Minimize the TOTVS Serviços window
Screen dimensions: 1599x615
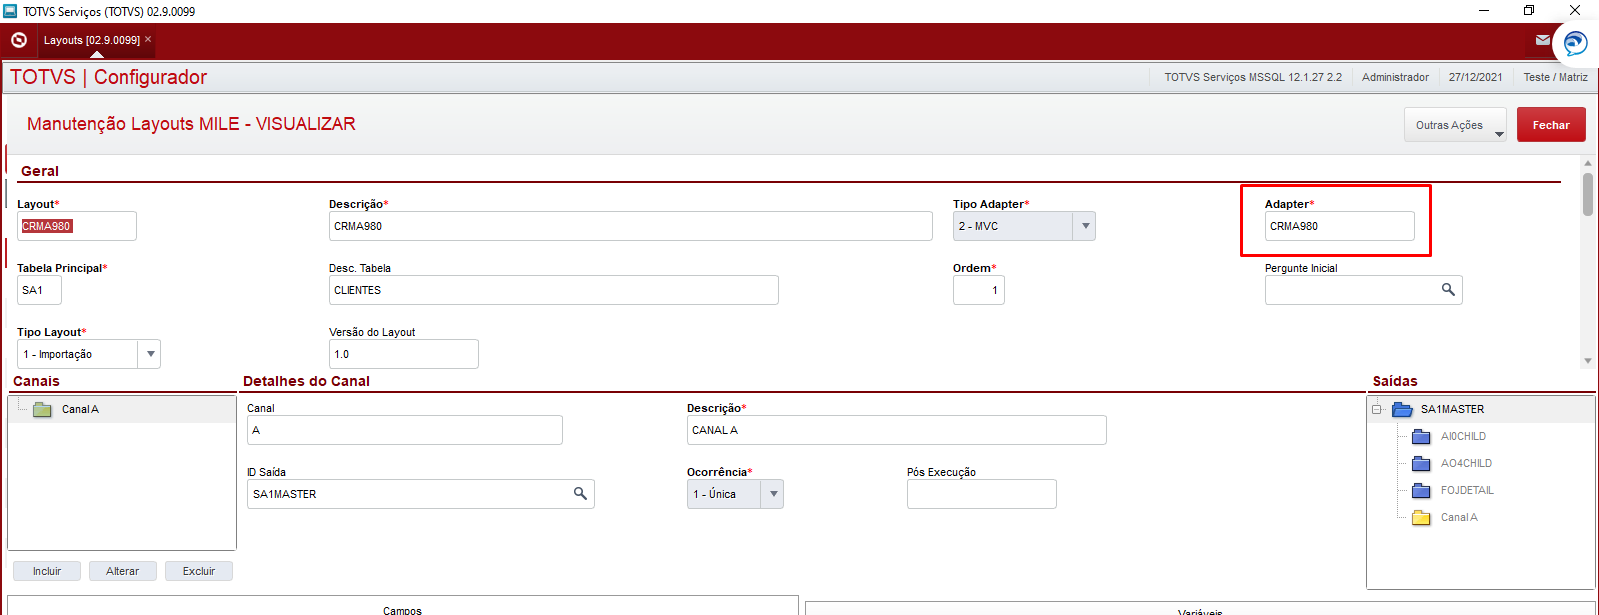[1484, 10]
